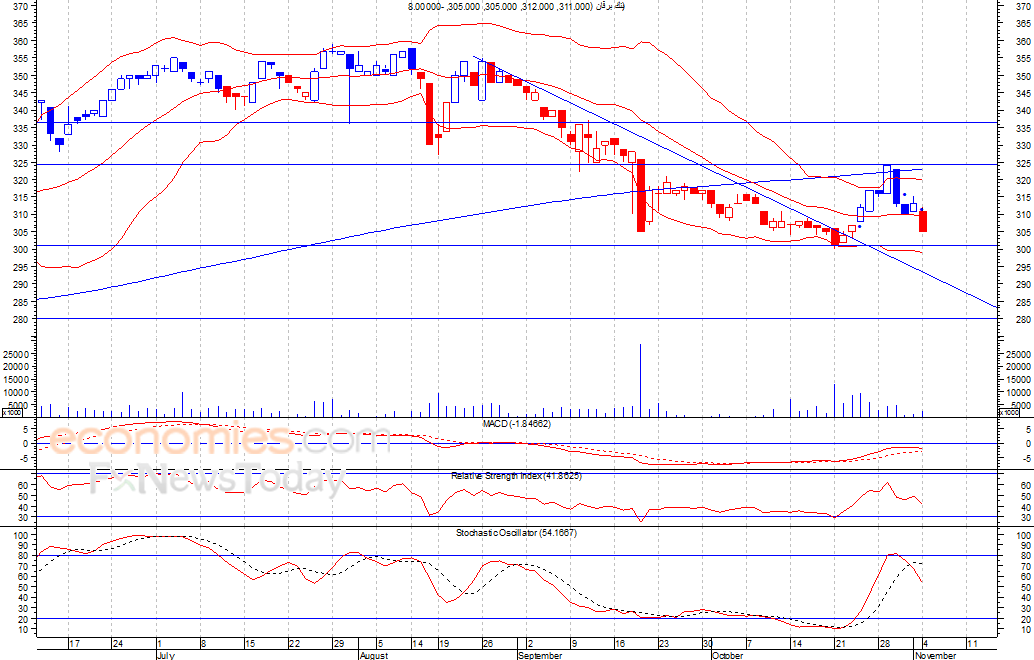Click the 370 label on right price axis
This screenshot has height=660, width=1034.
tap(1021, 6)
